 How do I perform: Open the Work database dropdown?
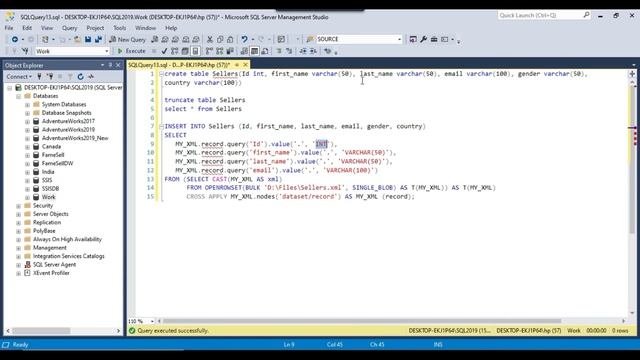pyautogui.click(x=107, y=51)
